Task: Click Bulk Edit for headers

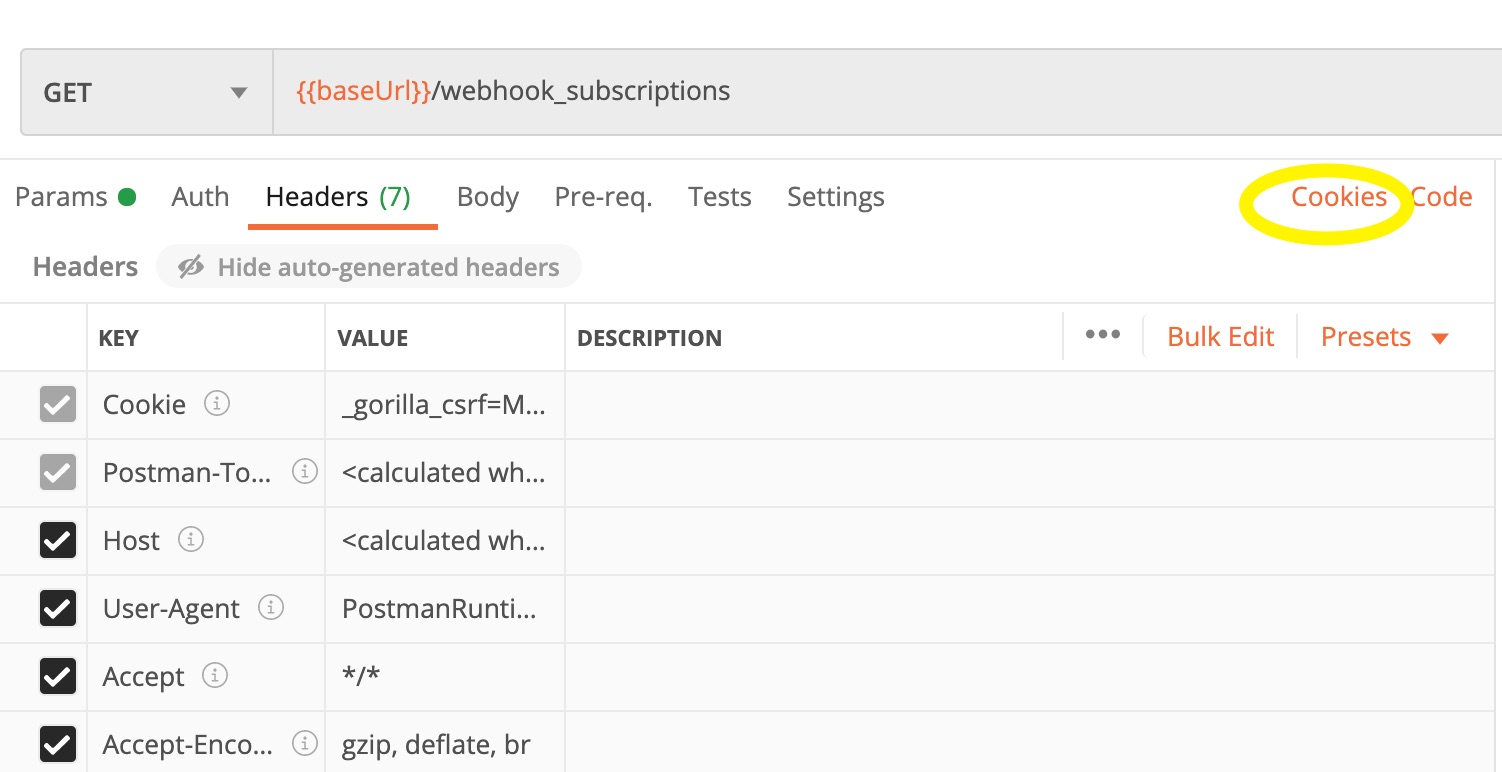Action: coord(1219,336)
